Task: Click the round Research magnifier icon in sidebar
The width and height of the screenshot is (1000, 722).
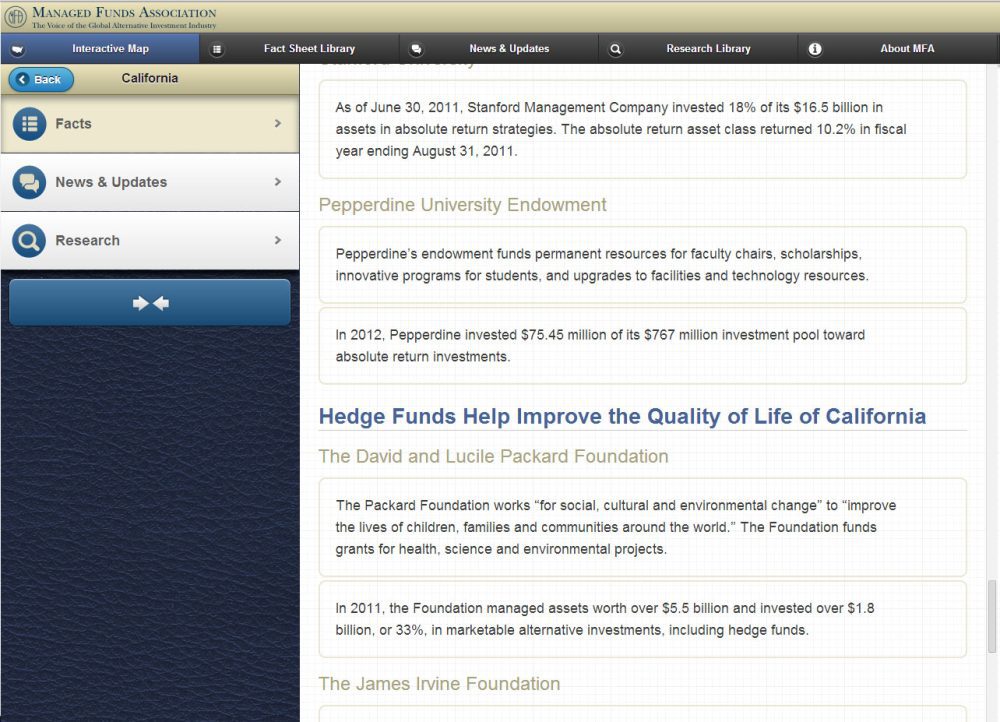Action: [29, 240]
